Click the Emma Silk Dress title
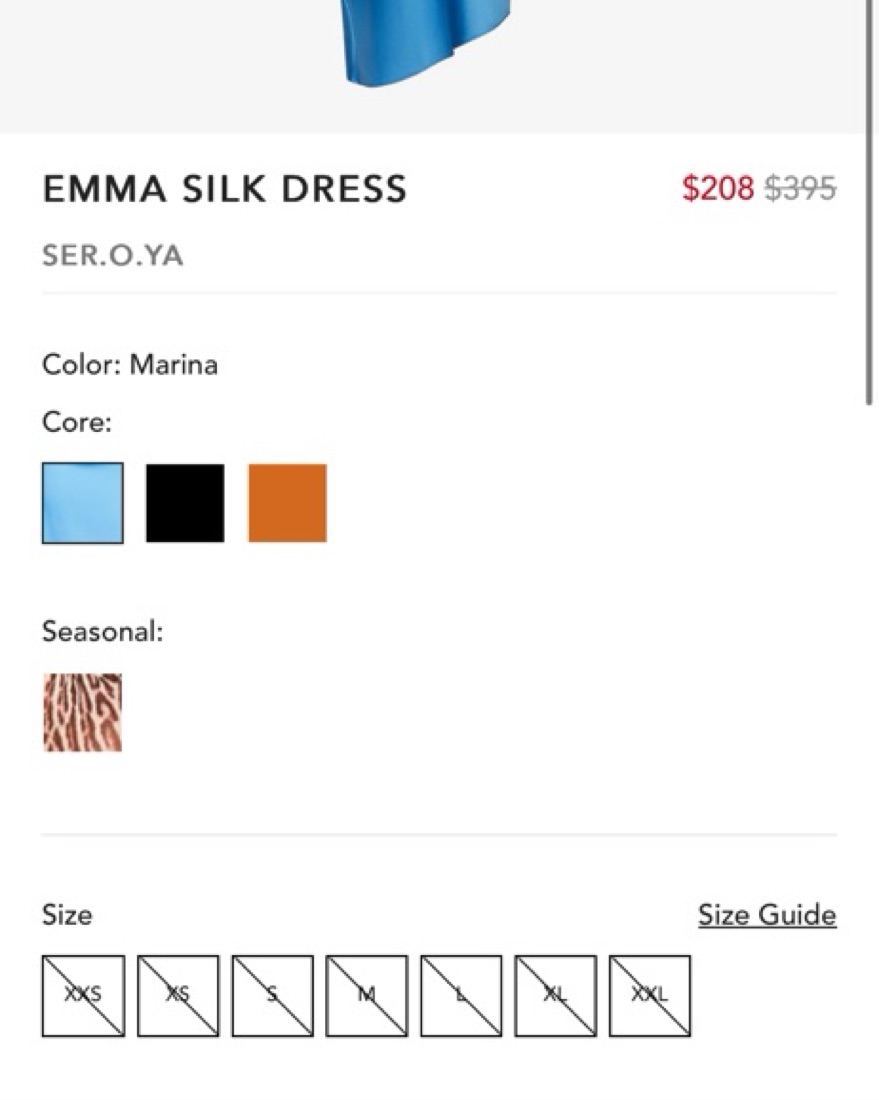 coord(225,189)
